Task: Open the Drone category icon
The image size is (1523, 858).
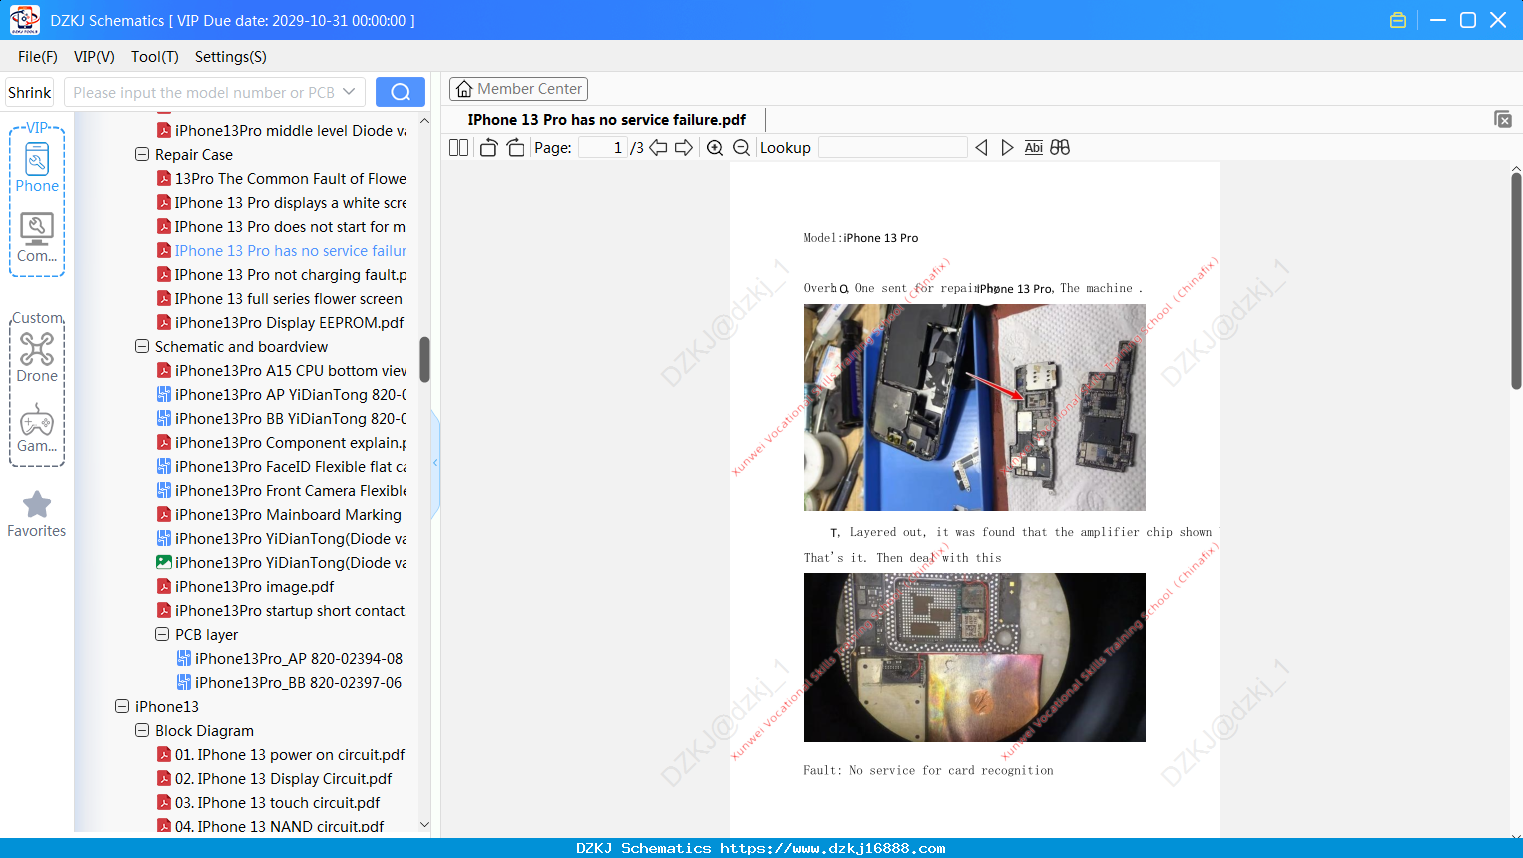Action: (37, 357)
